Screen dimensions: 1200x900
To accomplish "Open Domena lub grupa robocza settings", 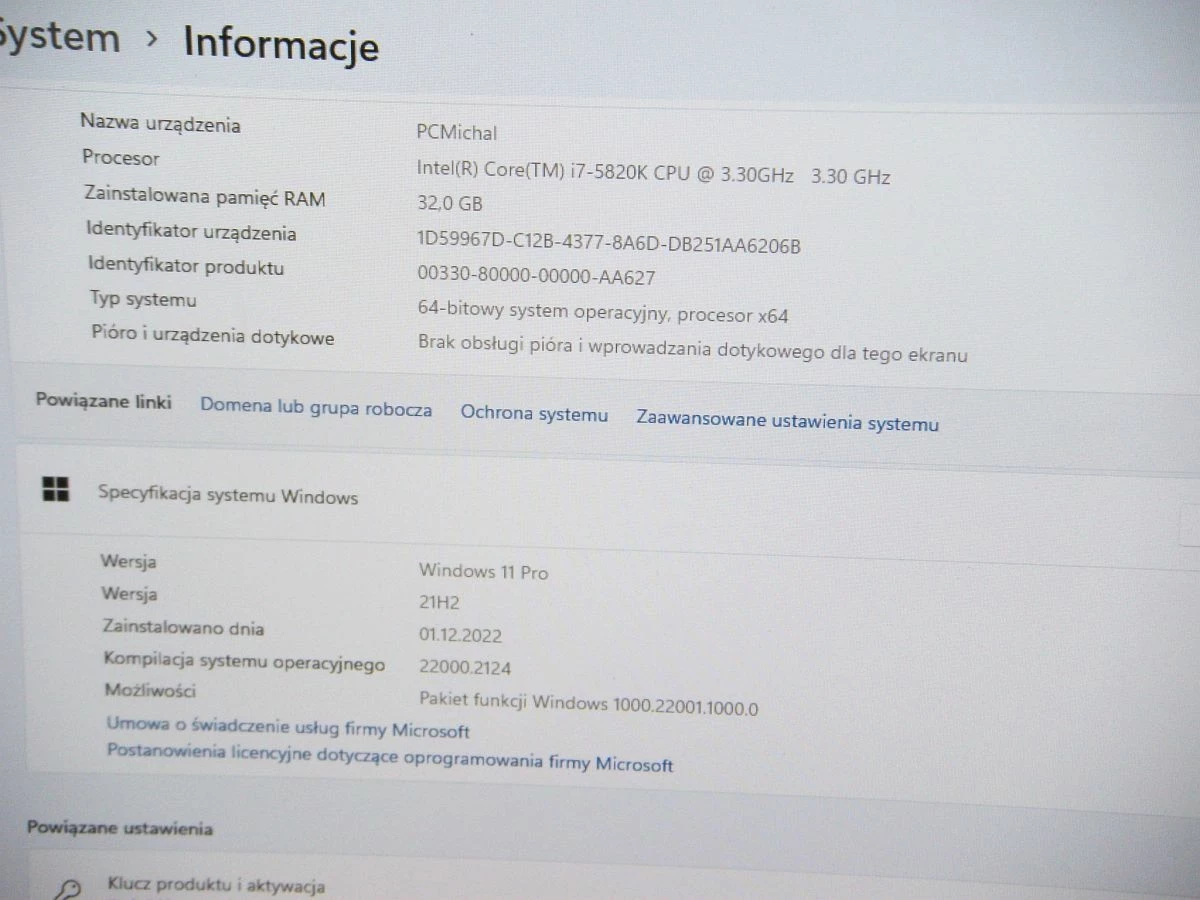I will click(316, 409).
